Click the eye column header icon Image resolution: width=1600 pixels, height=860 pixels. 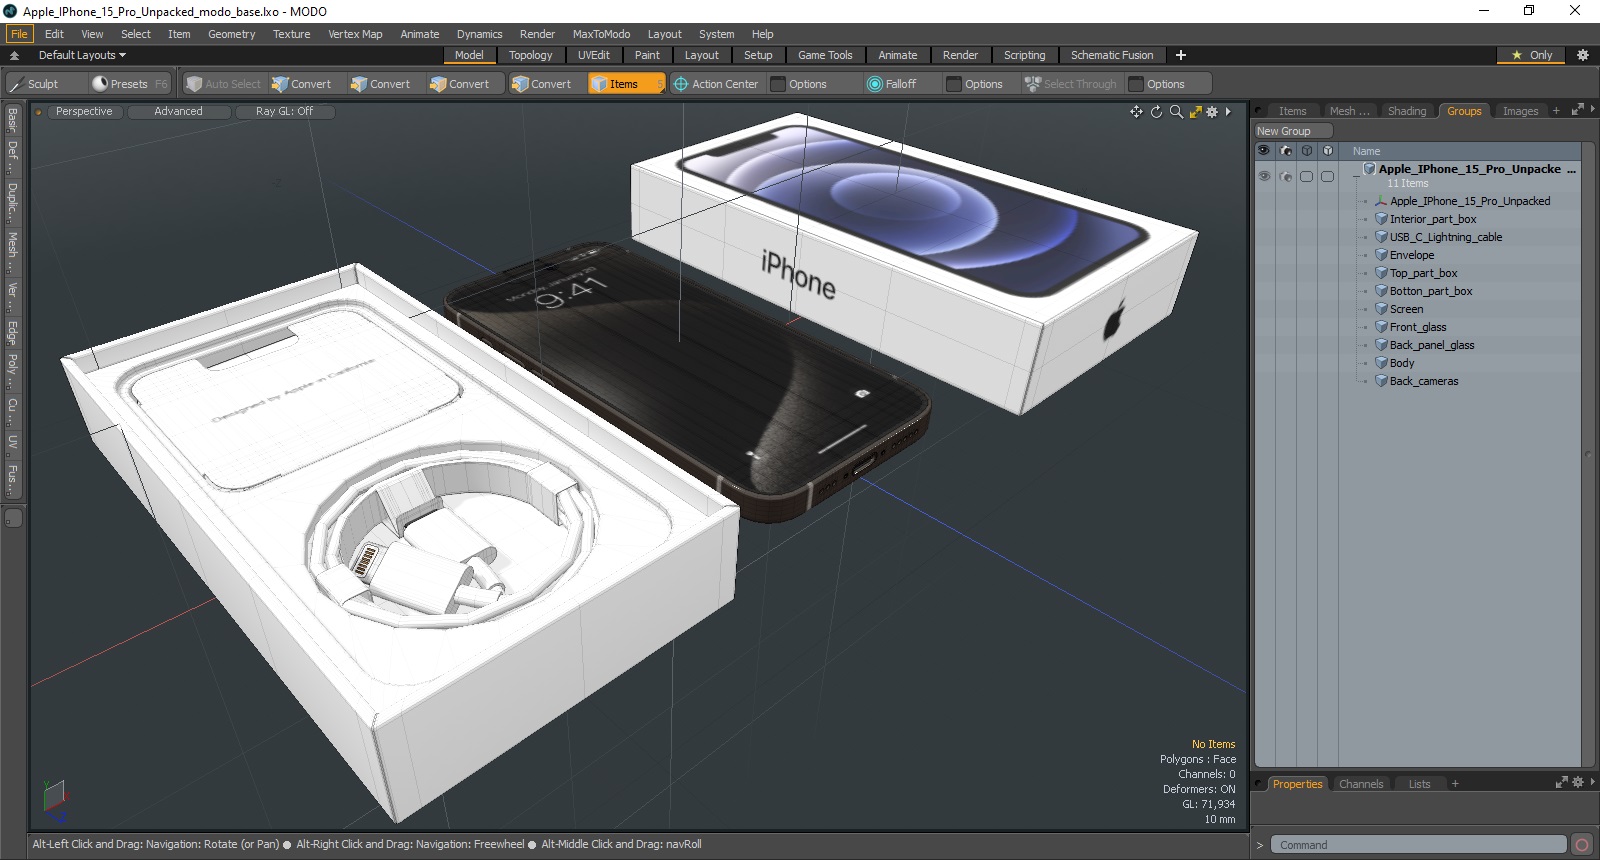pyautogui.click(x=1264, y=151)
